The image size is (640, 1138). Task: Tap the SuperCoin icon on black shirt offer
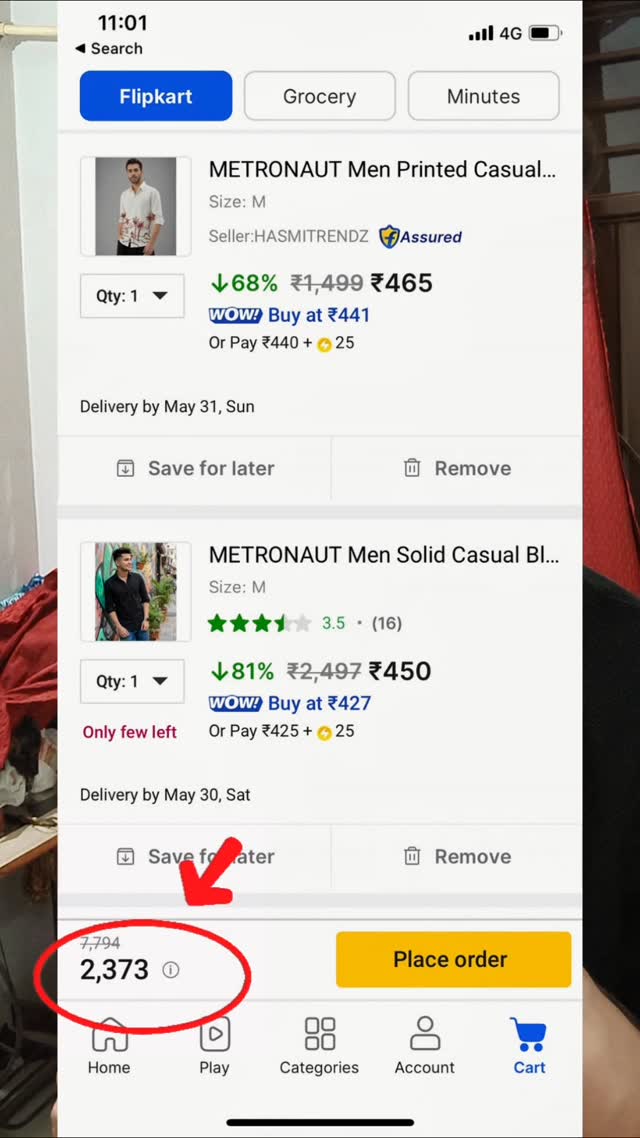(324, 732)
